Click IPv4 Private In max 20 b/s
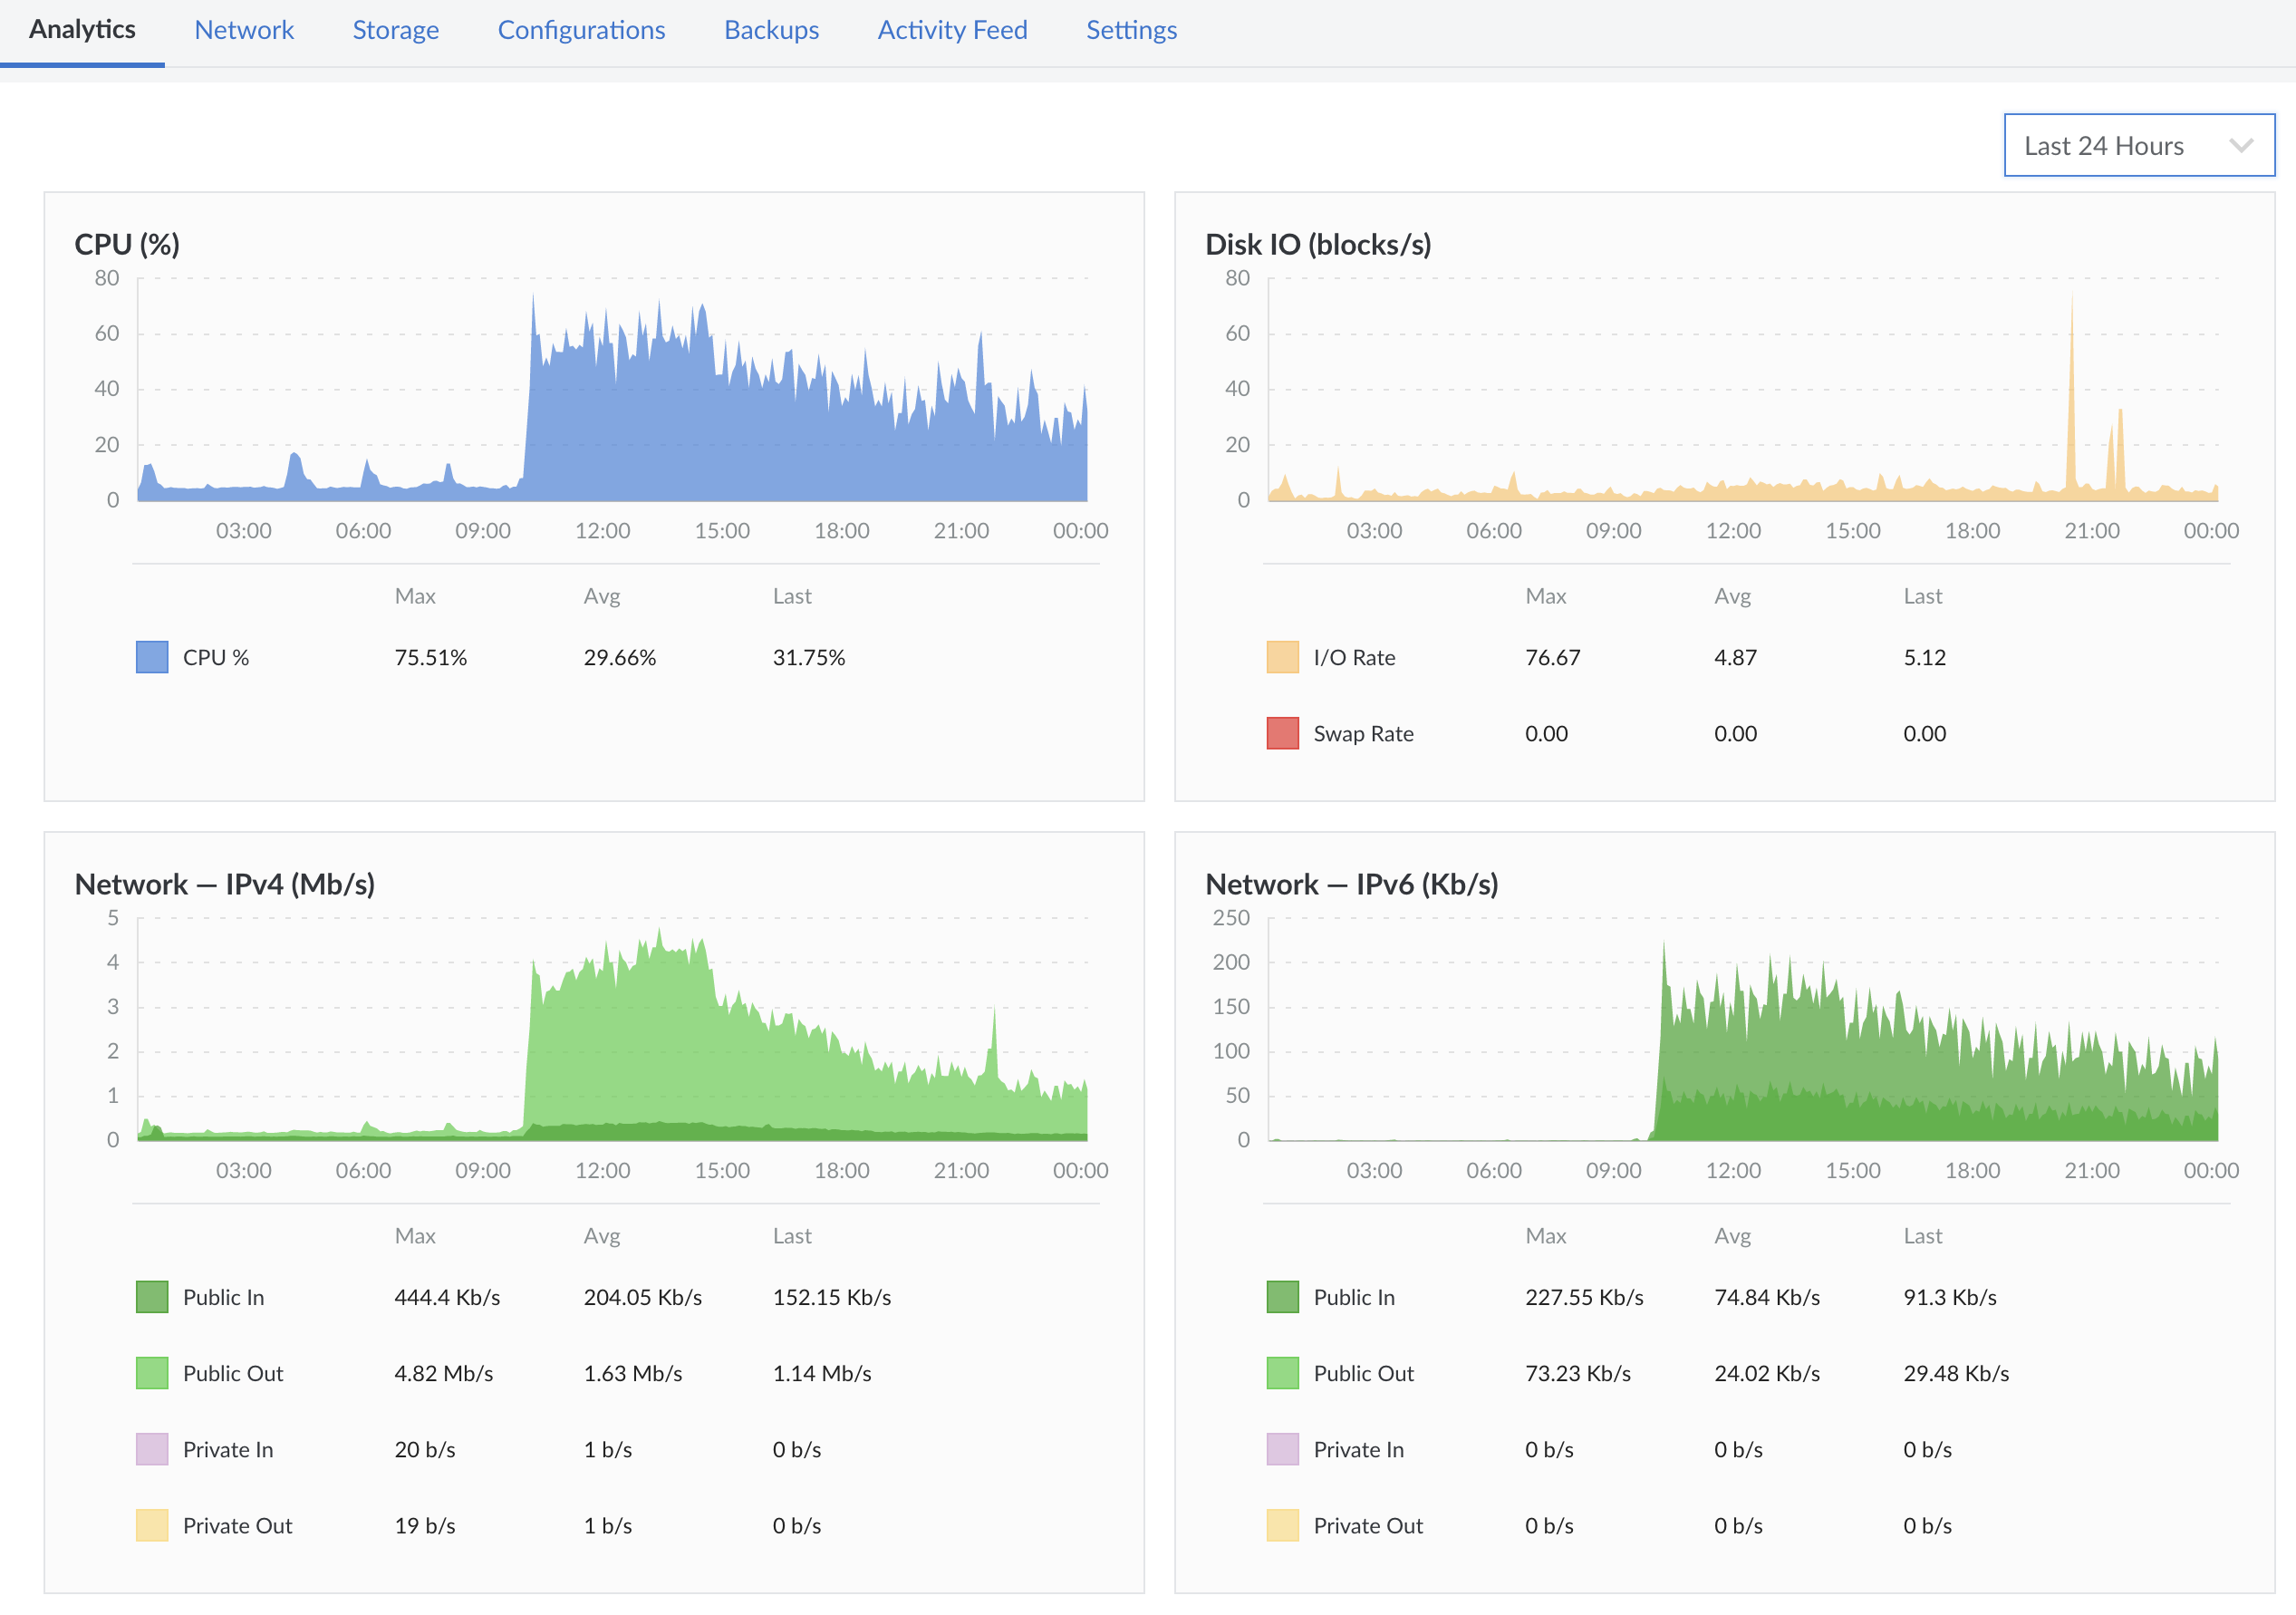The width and height of the screenshot is (2296, 1615). 425,1449
